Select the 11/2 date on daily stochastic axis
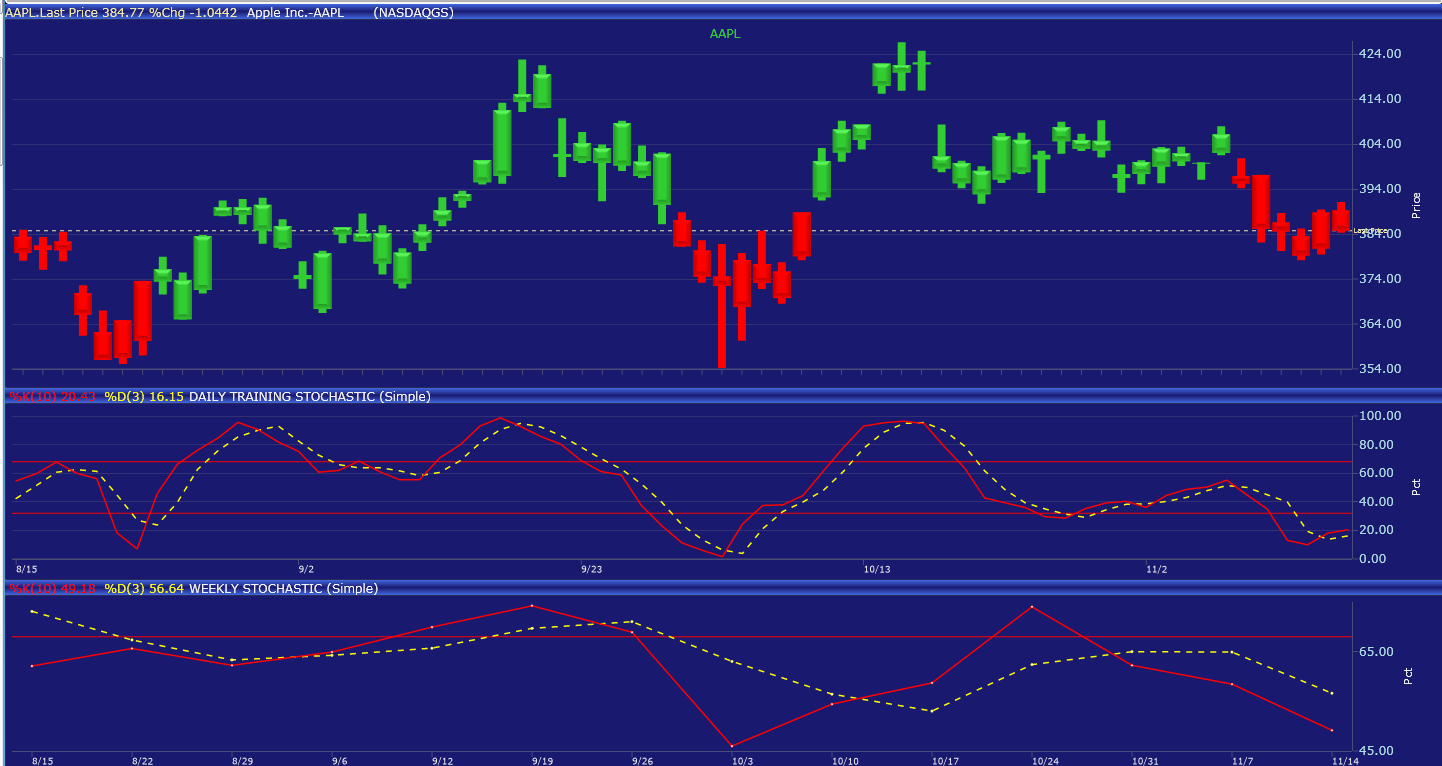Viewport: 1442px width, 766px height. [x=1156, y=569]
